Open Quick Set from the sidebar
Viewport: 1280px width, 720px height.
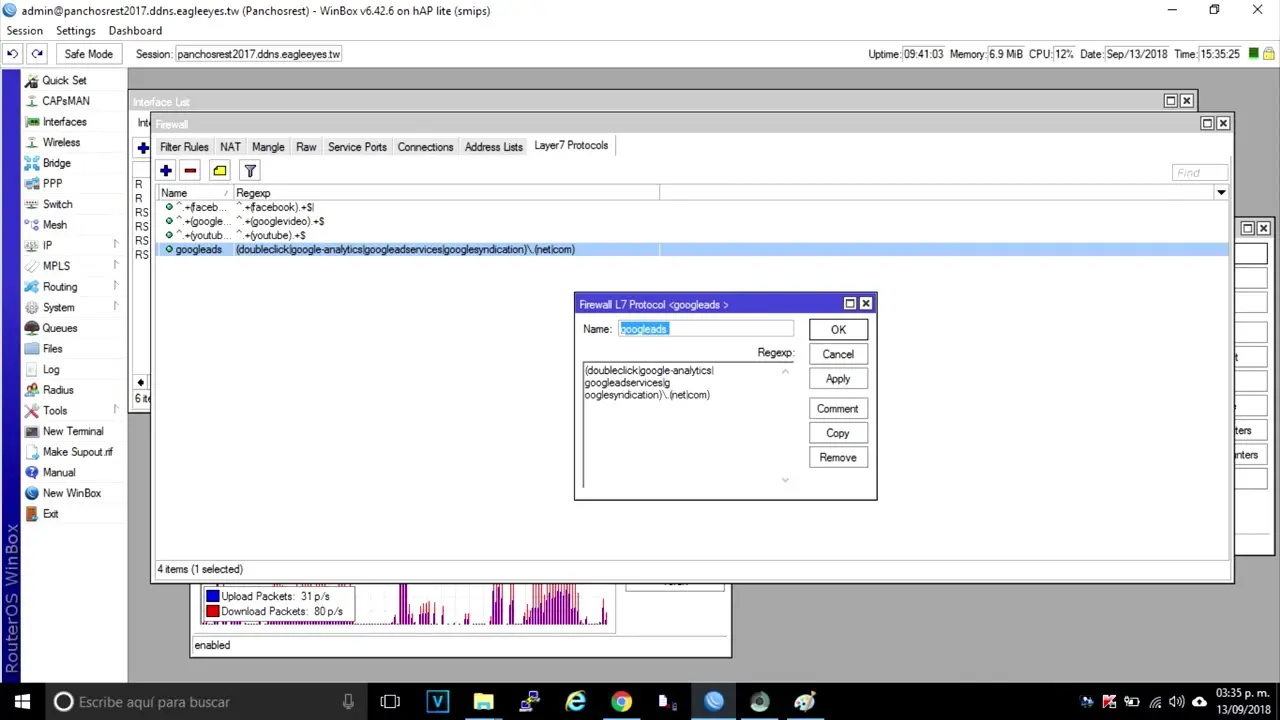point(64,80)
